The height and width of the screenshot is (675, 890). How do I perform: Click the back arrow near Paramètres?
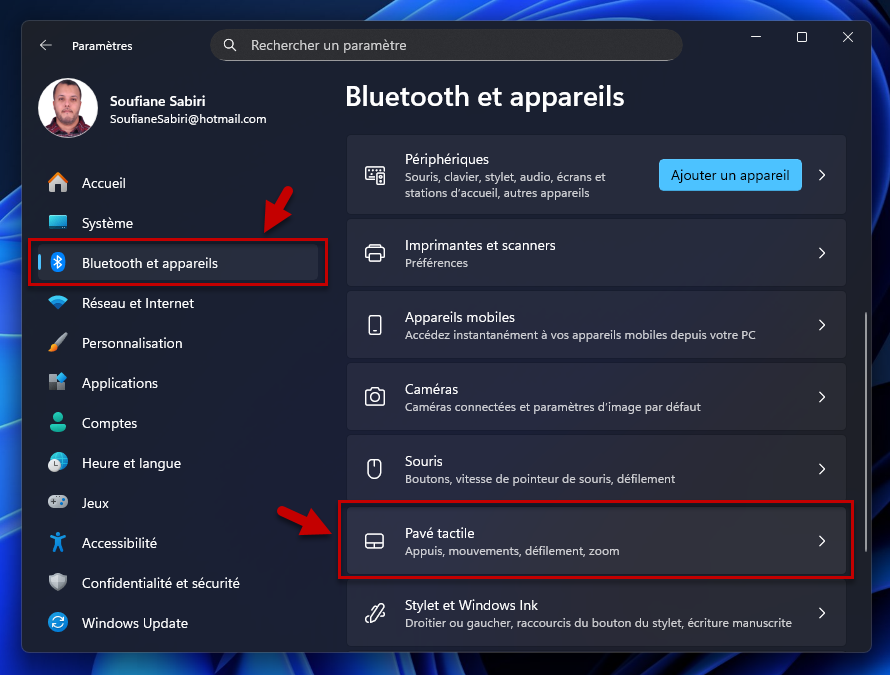(46, 45)
